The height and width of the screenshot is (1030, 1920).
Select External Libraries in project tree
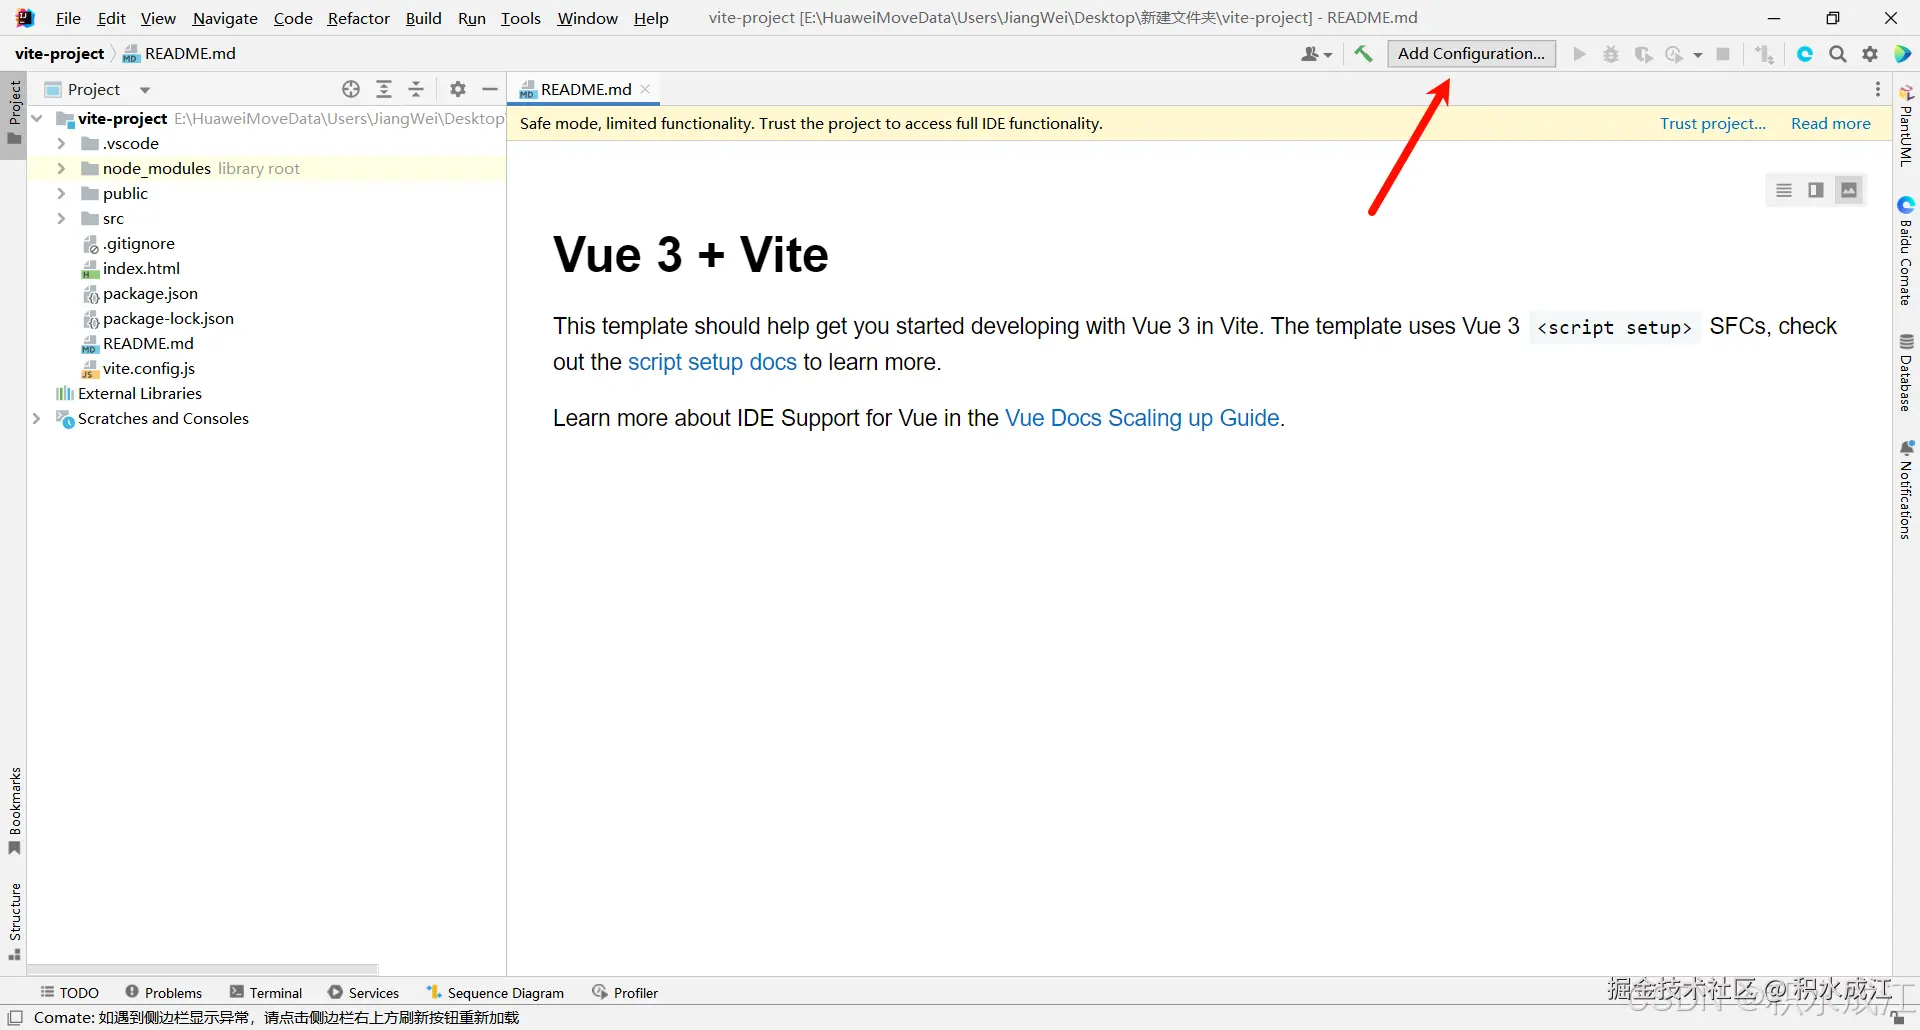coord(140,393)
